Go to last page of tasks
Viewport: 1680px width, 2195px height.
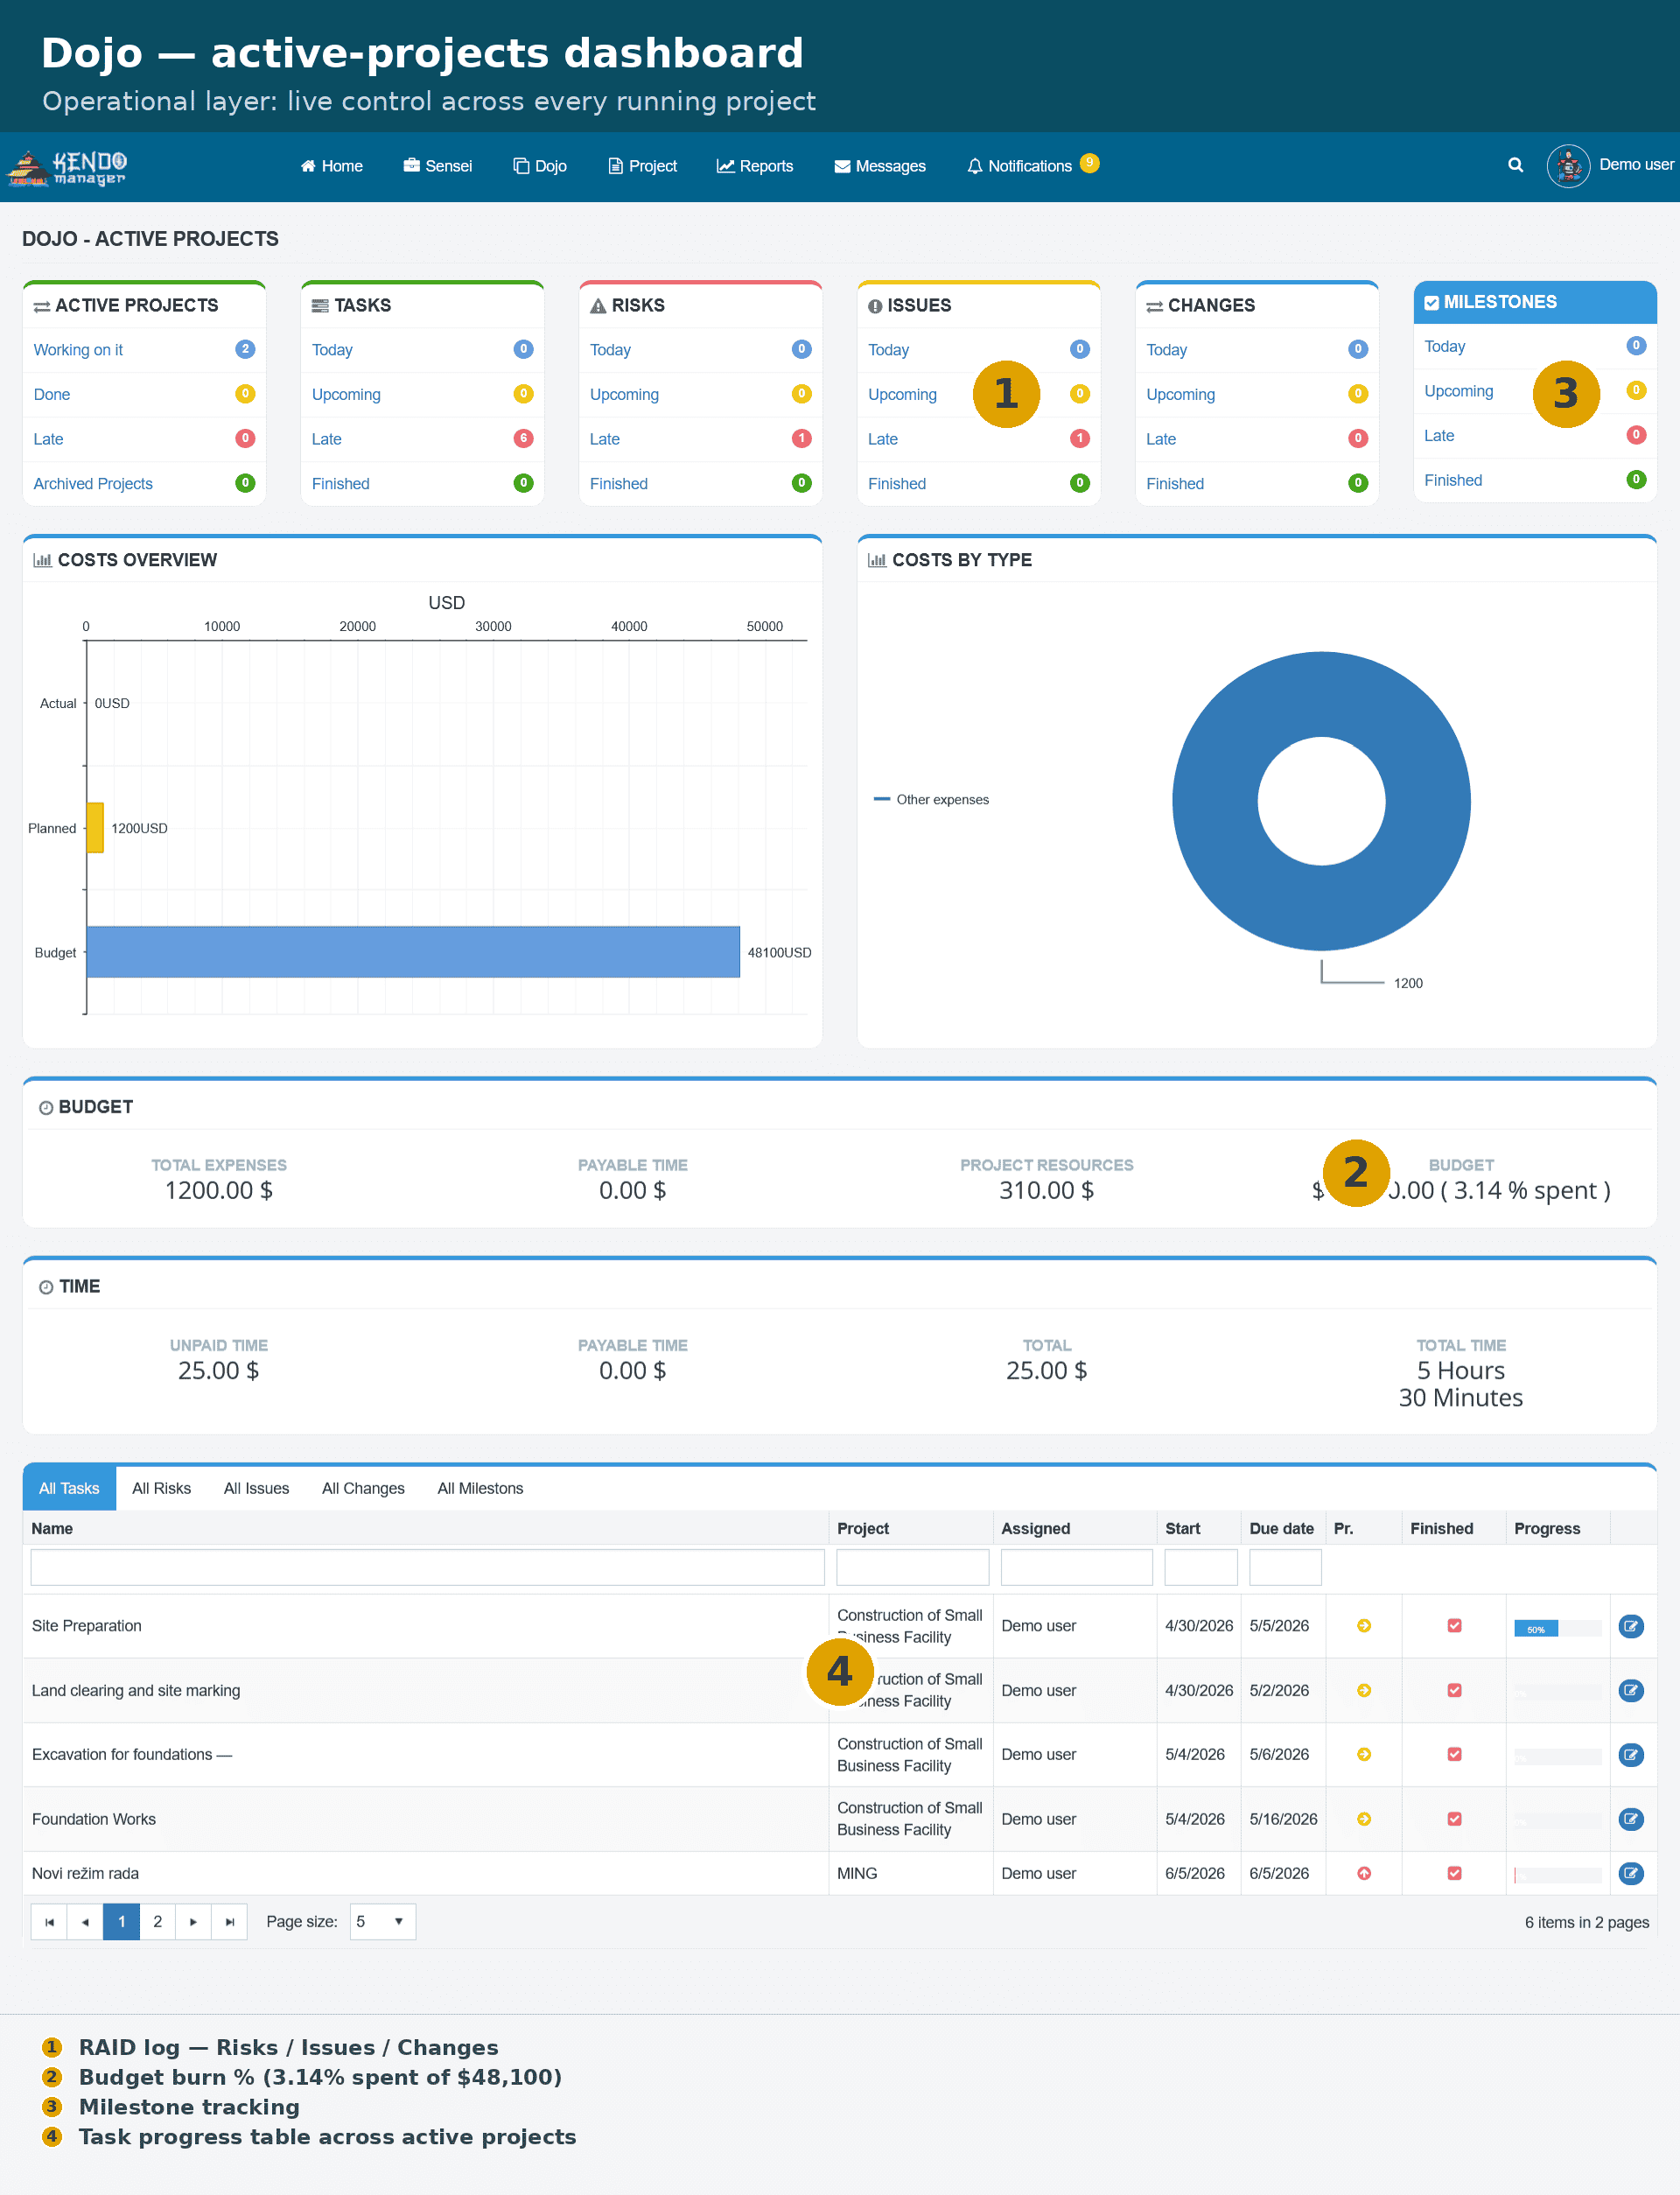[229, 1921]
